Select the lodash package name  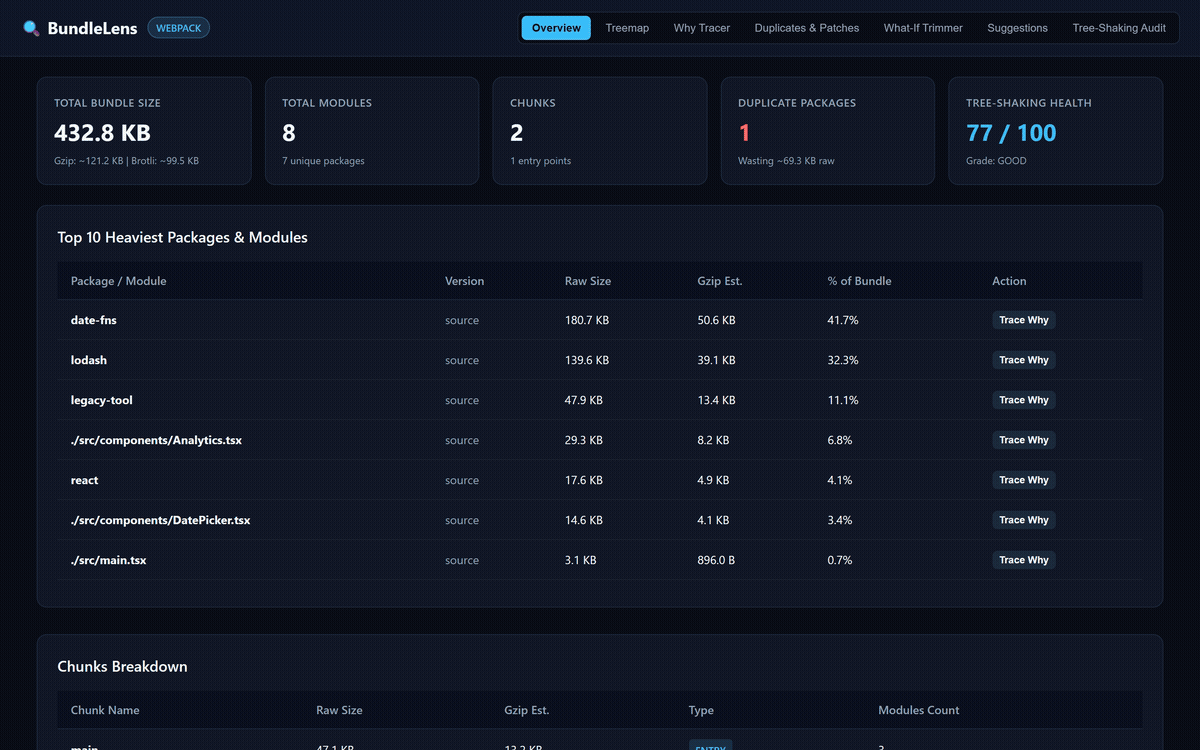pos(89,360)
